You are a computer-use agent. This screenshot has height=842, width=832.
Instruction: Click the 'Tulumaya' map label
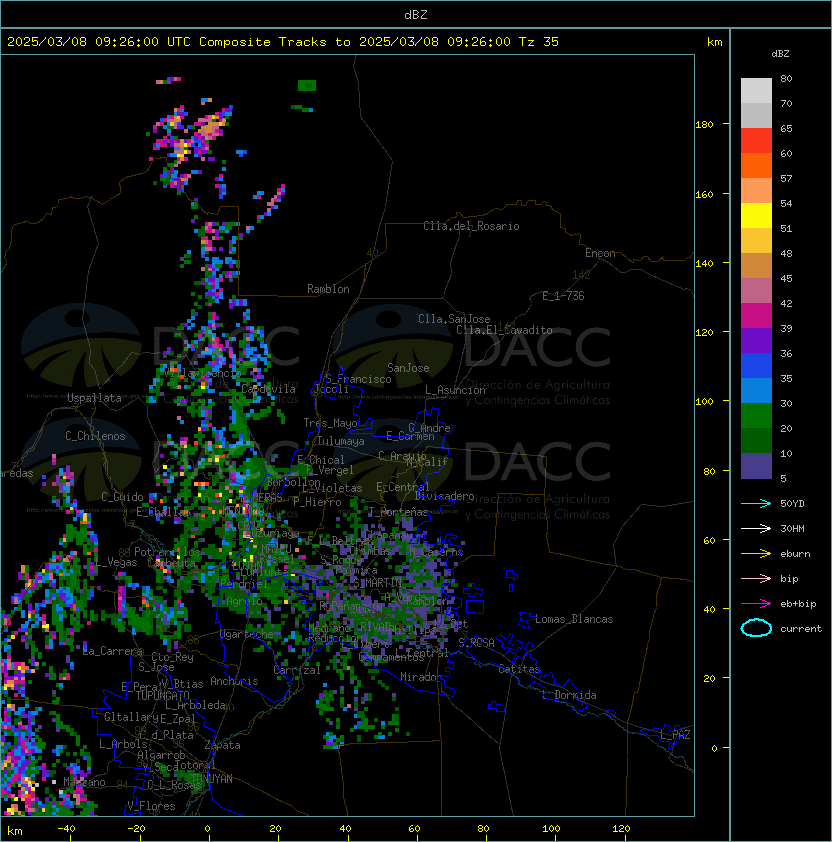pyautogui.click(x=341, y=441)
